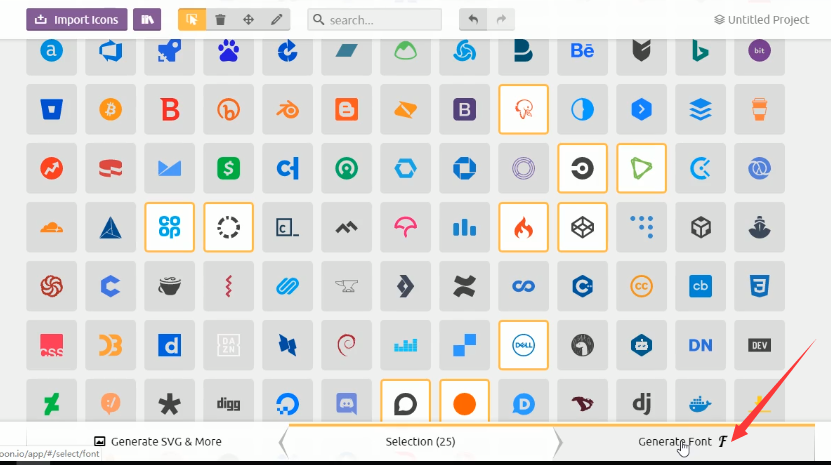This screenshot has width=831, height=465.
Task: Select the Deezer equalizer icon
Action: [405, 345]
